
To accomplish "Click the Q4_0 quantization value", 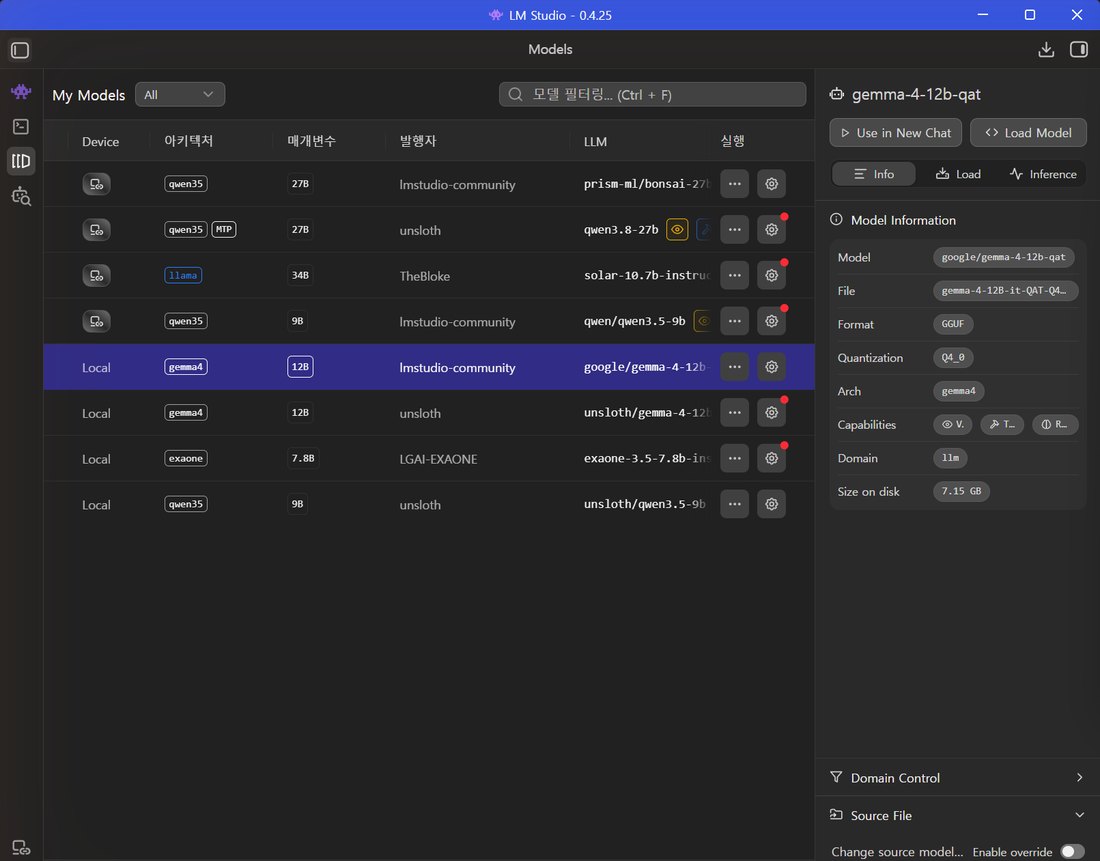I will [953, 357].
